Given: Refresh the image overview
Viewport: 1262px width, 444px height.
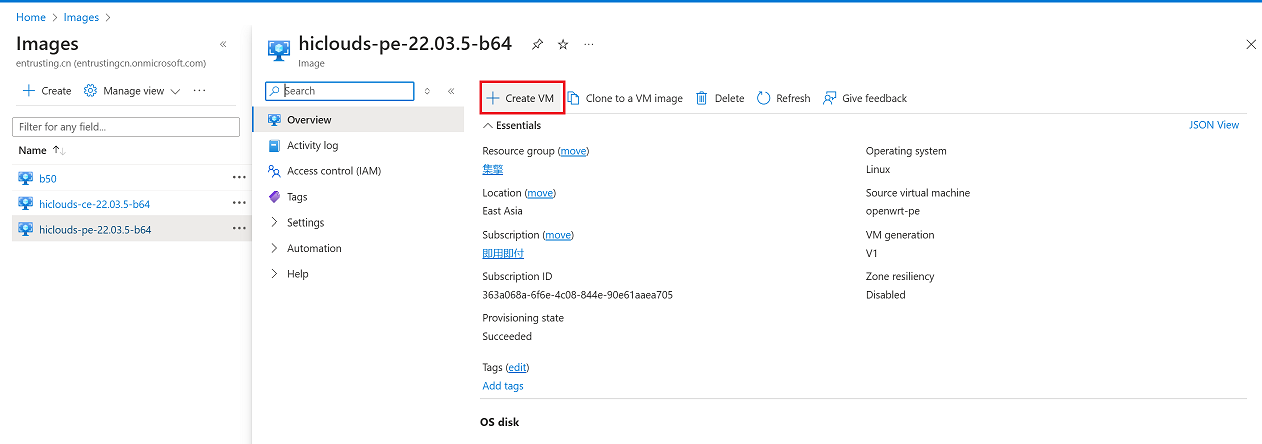Looking at the screenshot, I should coord(783,98).
